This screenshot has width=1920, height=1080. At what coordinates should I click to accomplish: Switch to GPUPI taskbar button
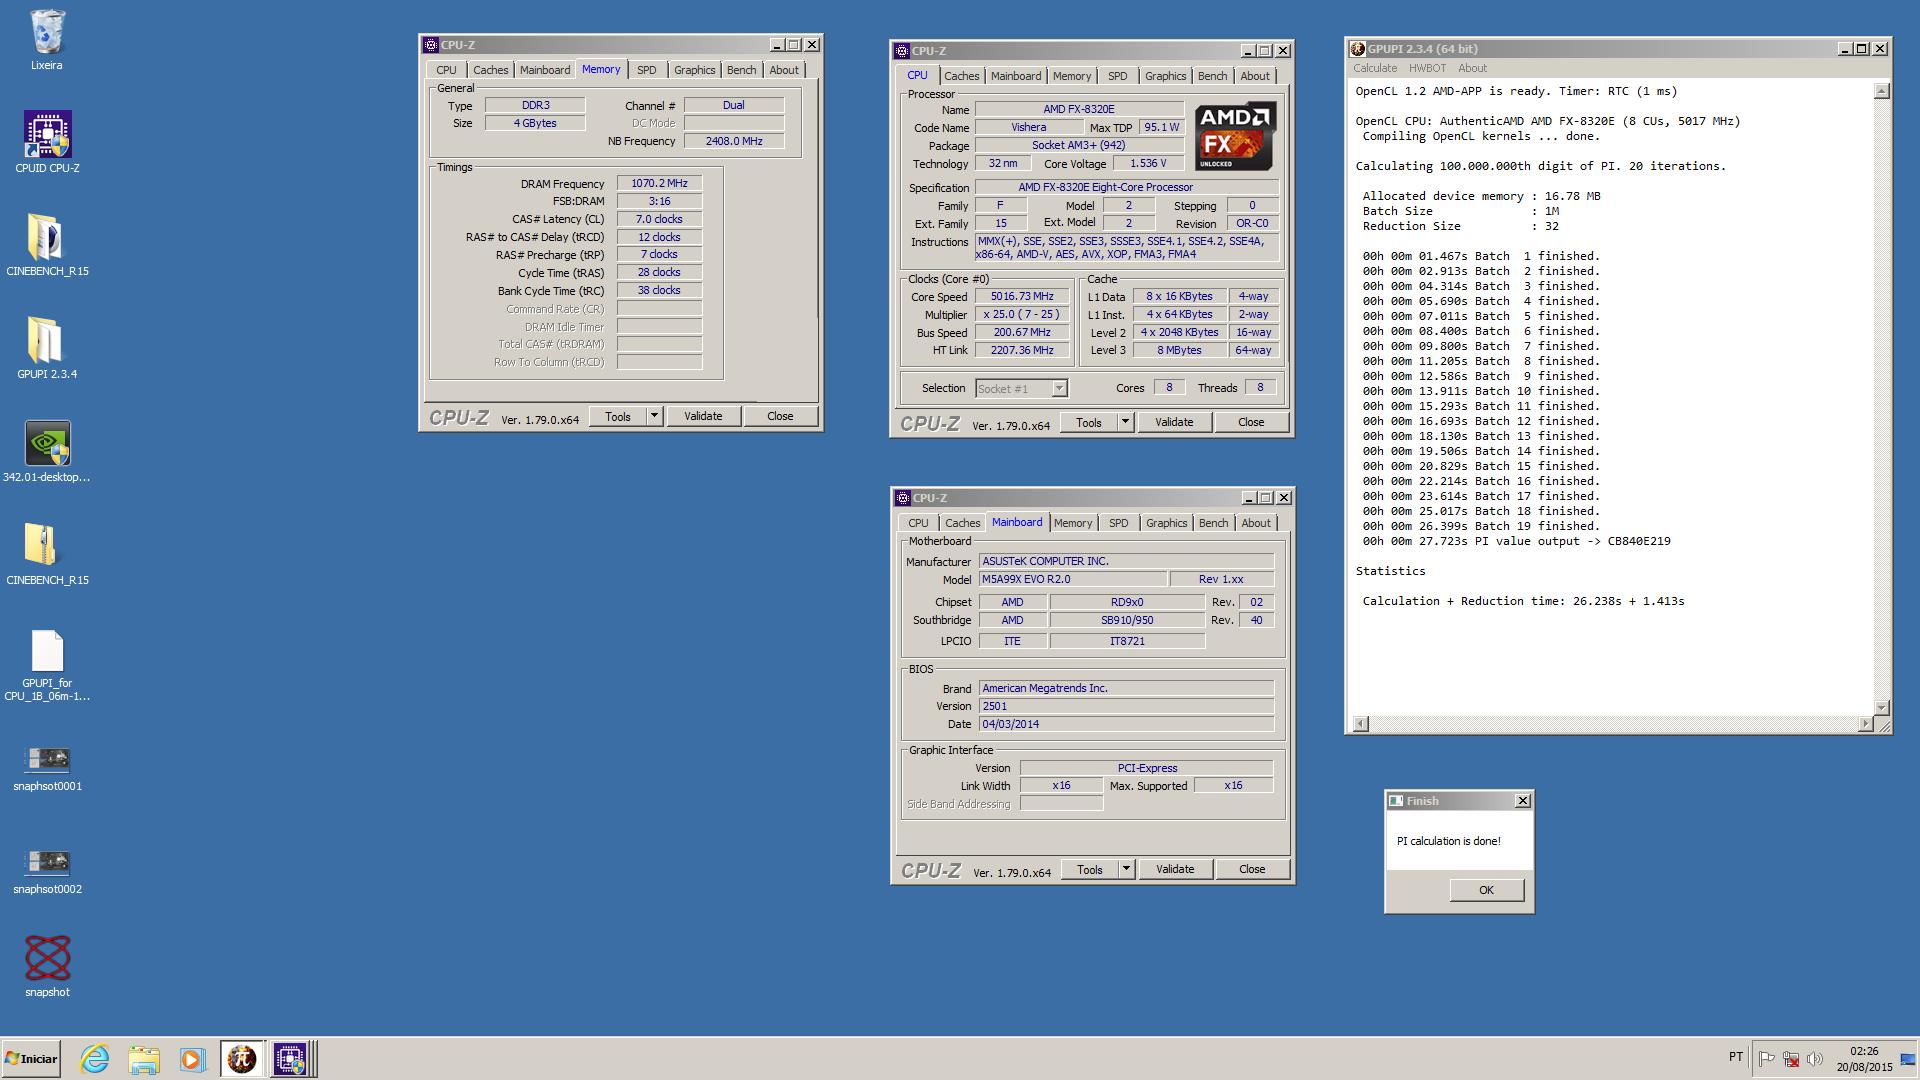click(x=241, y=1059)
